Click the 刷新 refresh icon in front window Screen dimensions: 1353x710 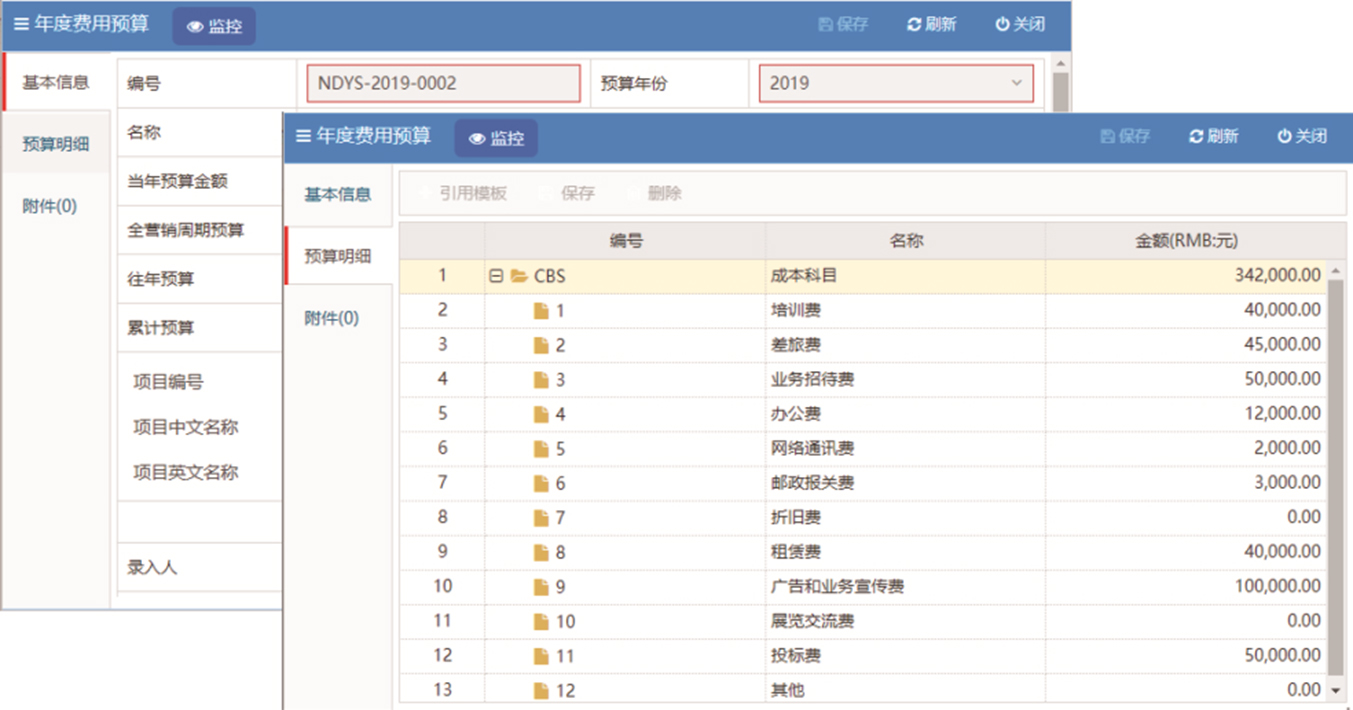point(1196,136)
